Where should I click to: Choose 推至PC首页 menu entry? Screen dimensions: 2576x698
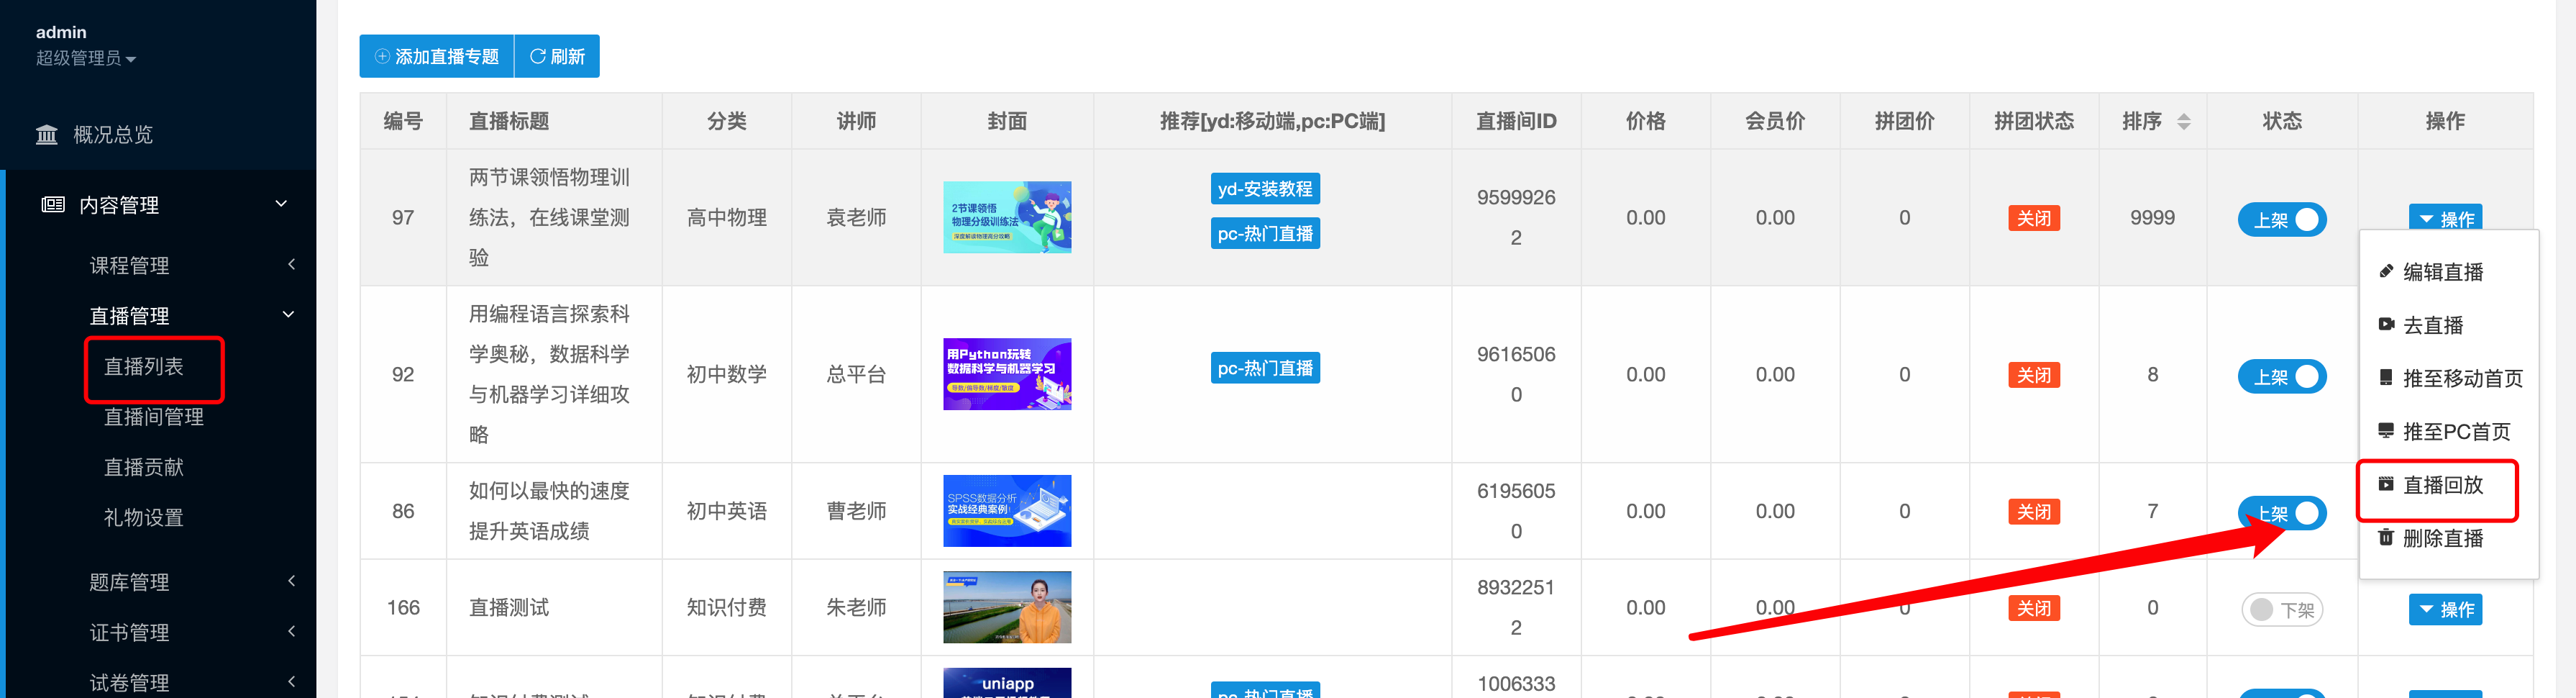(x=2445, y=431)
